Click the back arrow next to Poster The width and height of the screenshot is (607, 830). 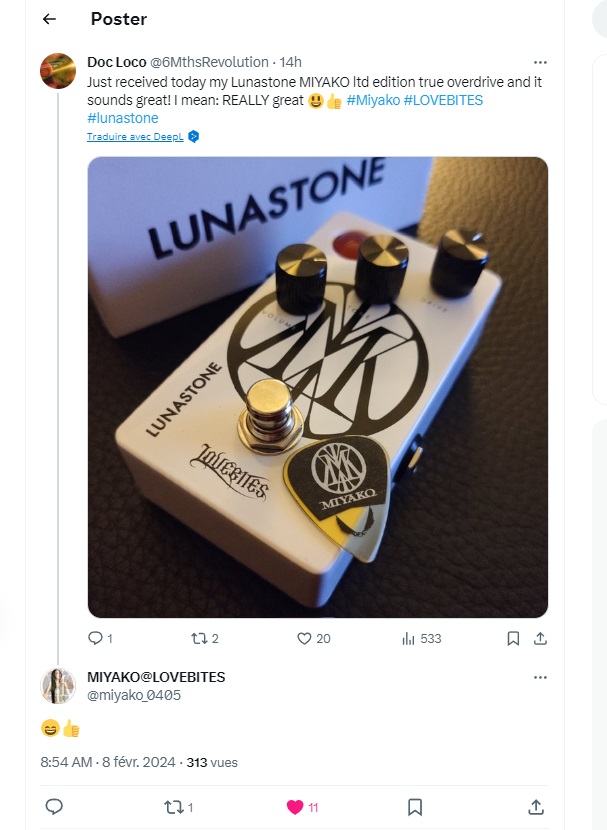click(49, 19)
